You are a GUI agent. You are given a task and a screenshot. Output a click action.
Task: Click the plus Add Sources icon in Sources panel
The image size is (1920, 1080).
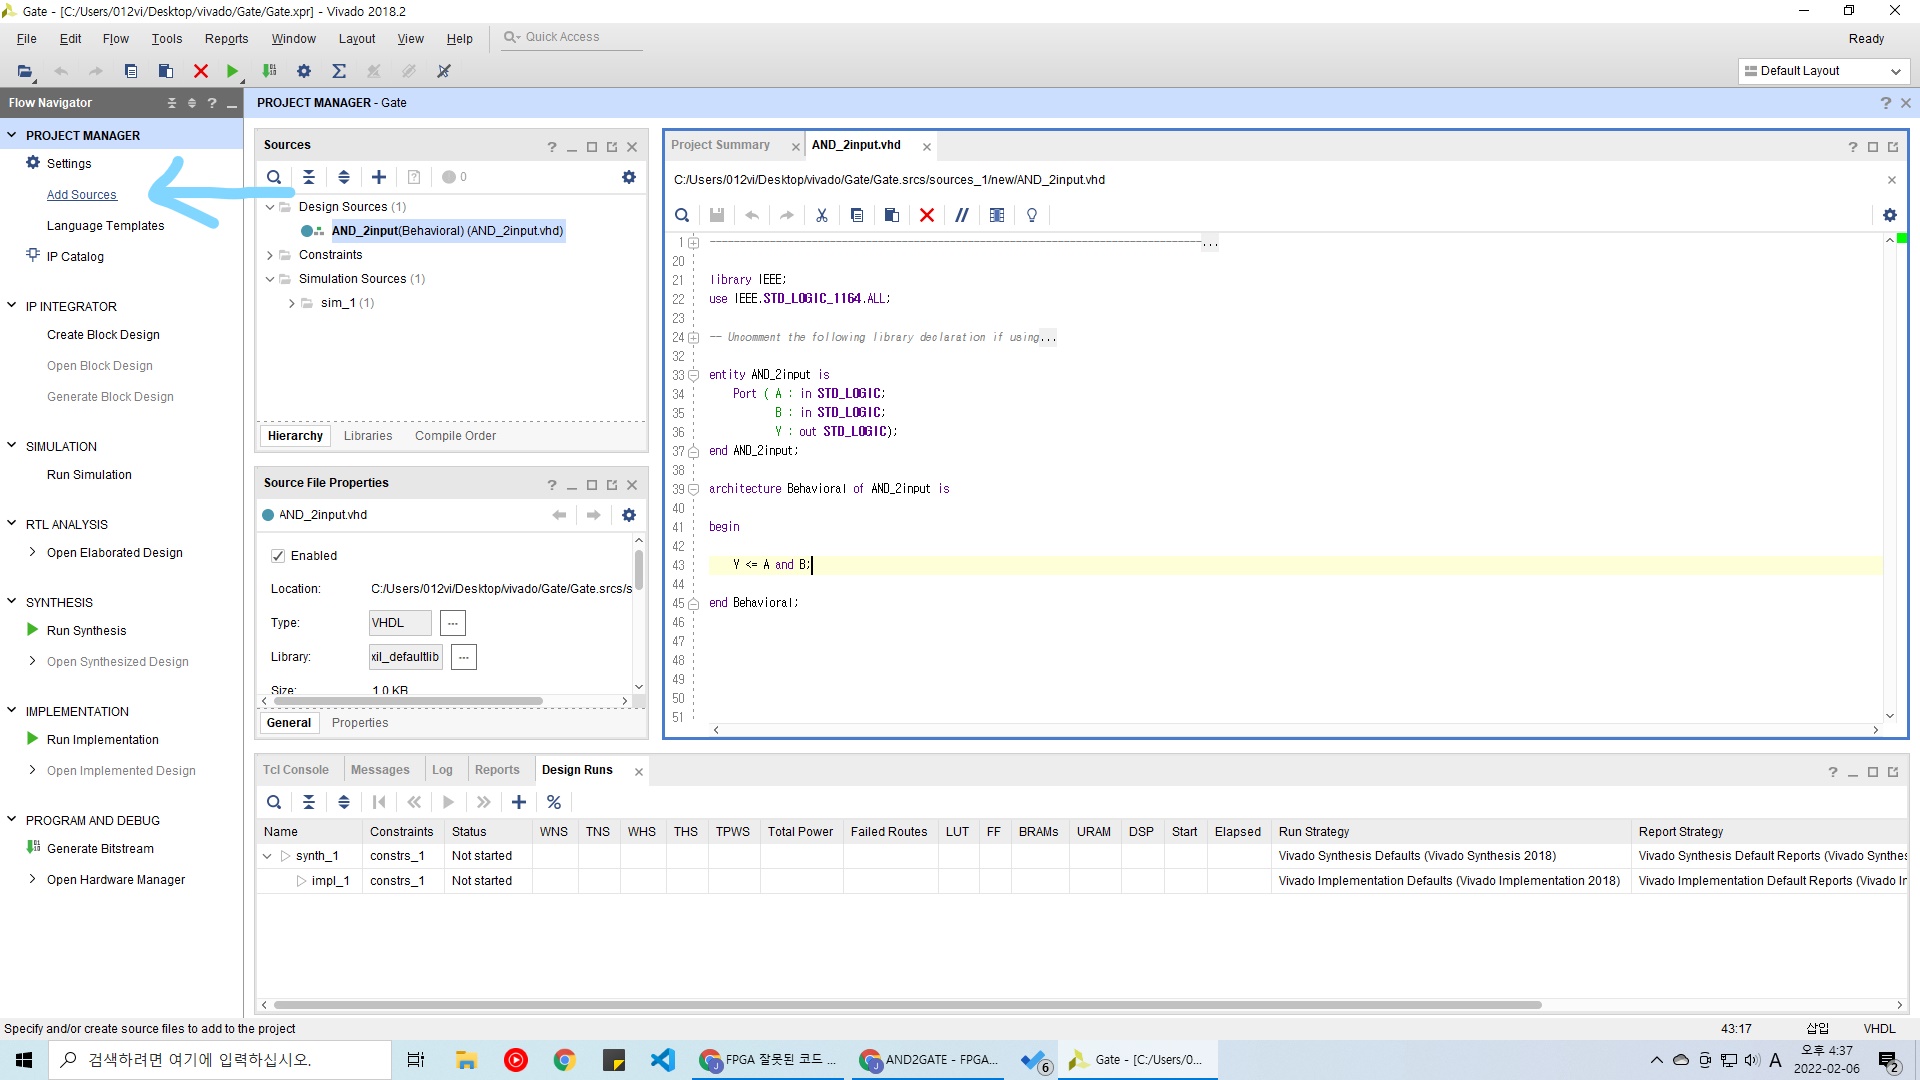click(379, 177)
